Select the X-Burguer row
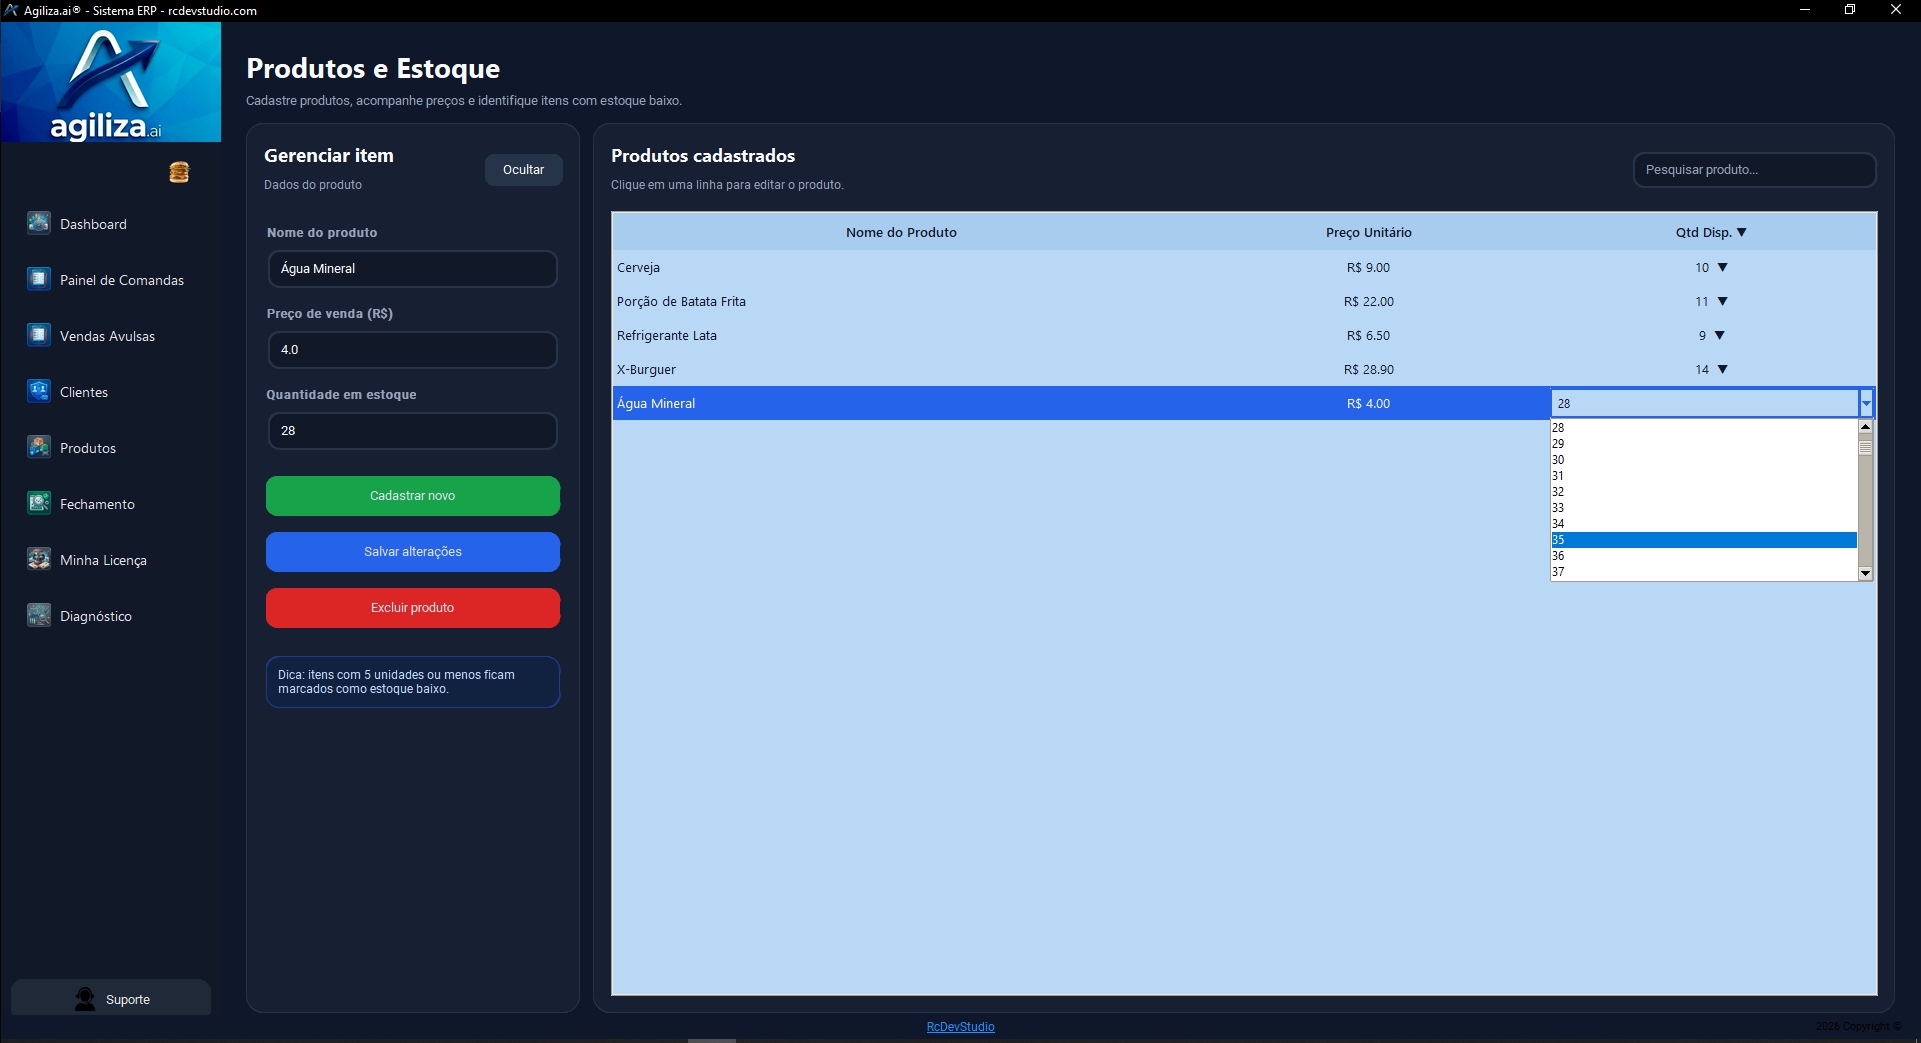This screenshot has width=1921, height=1043. 1244,369
